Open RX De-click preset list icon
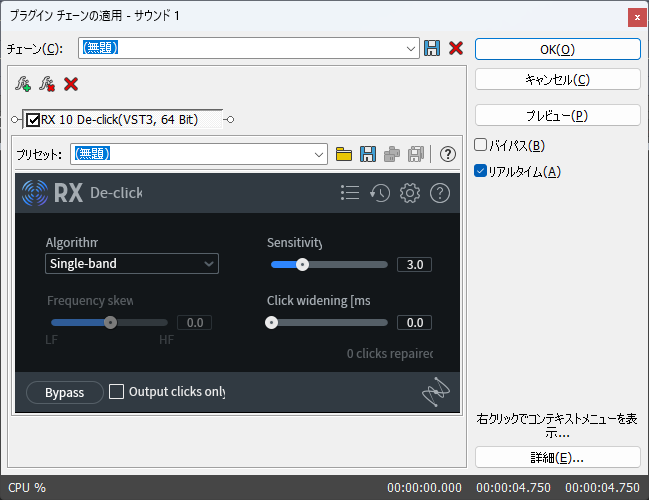Viewport: 649px width, 500px height. 350,193
